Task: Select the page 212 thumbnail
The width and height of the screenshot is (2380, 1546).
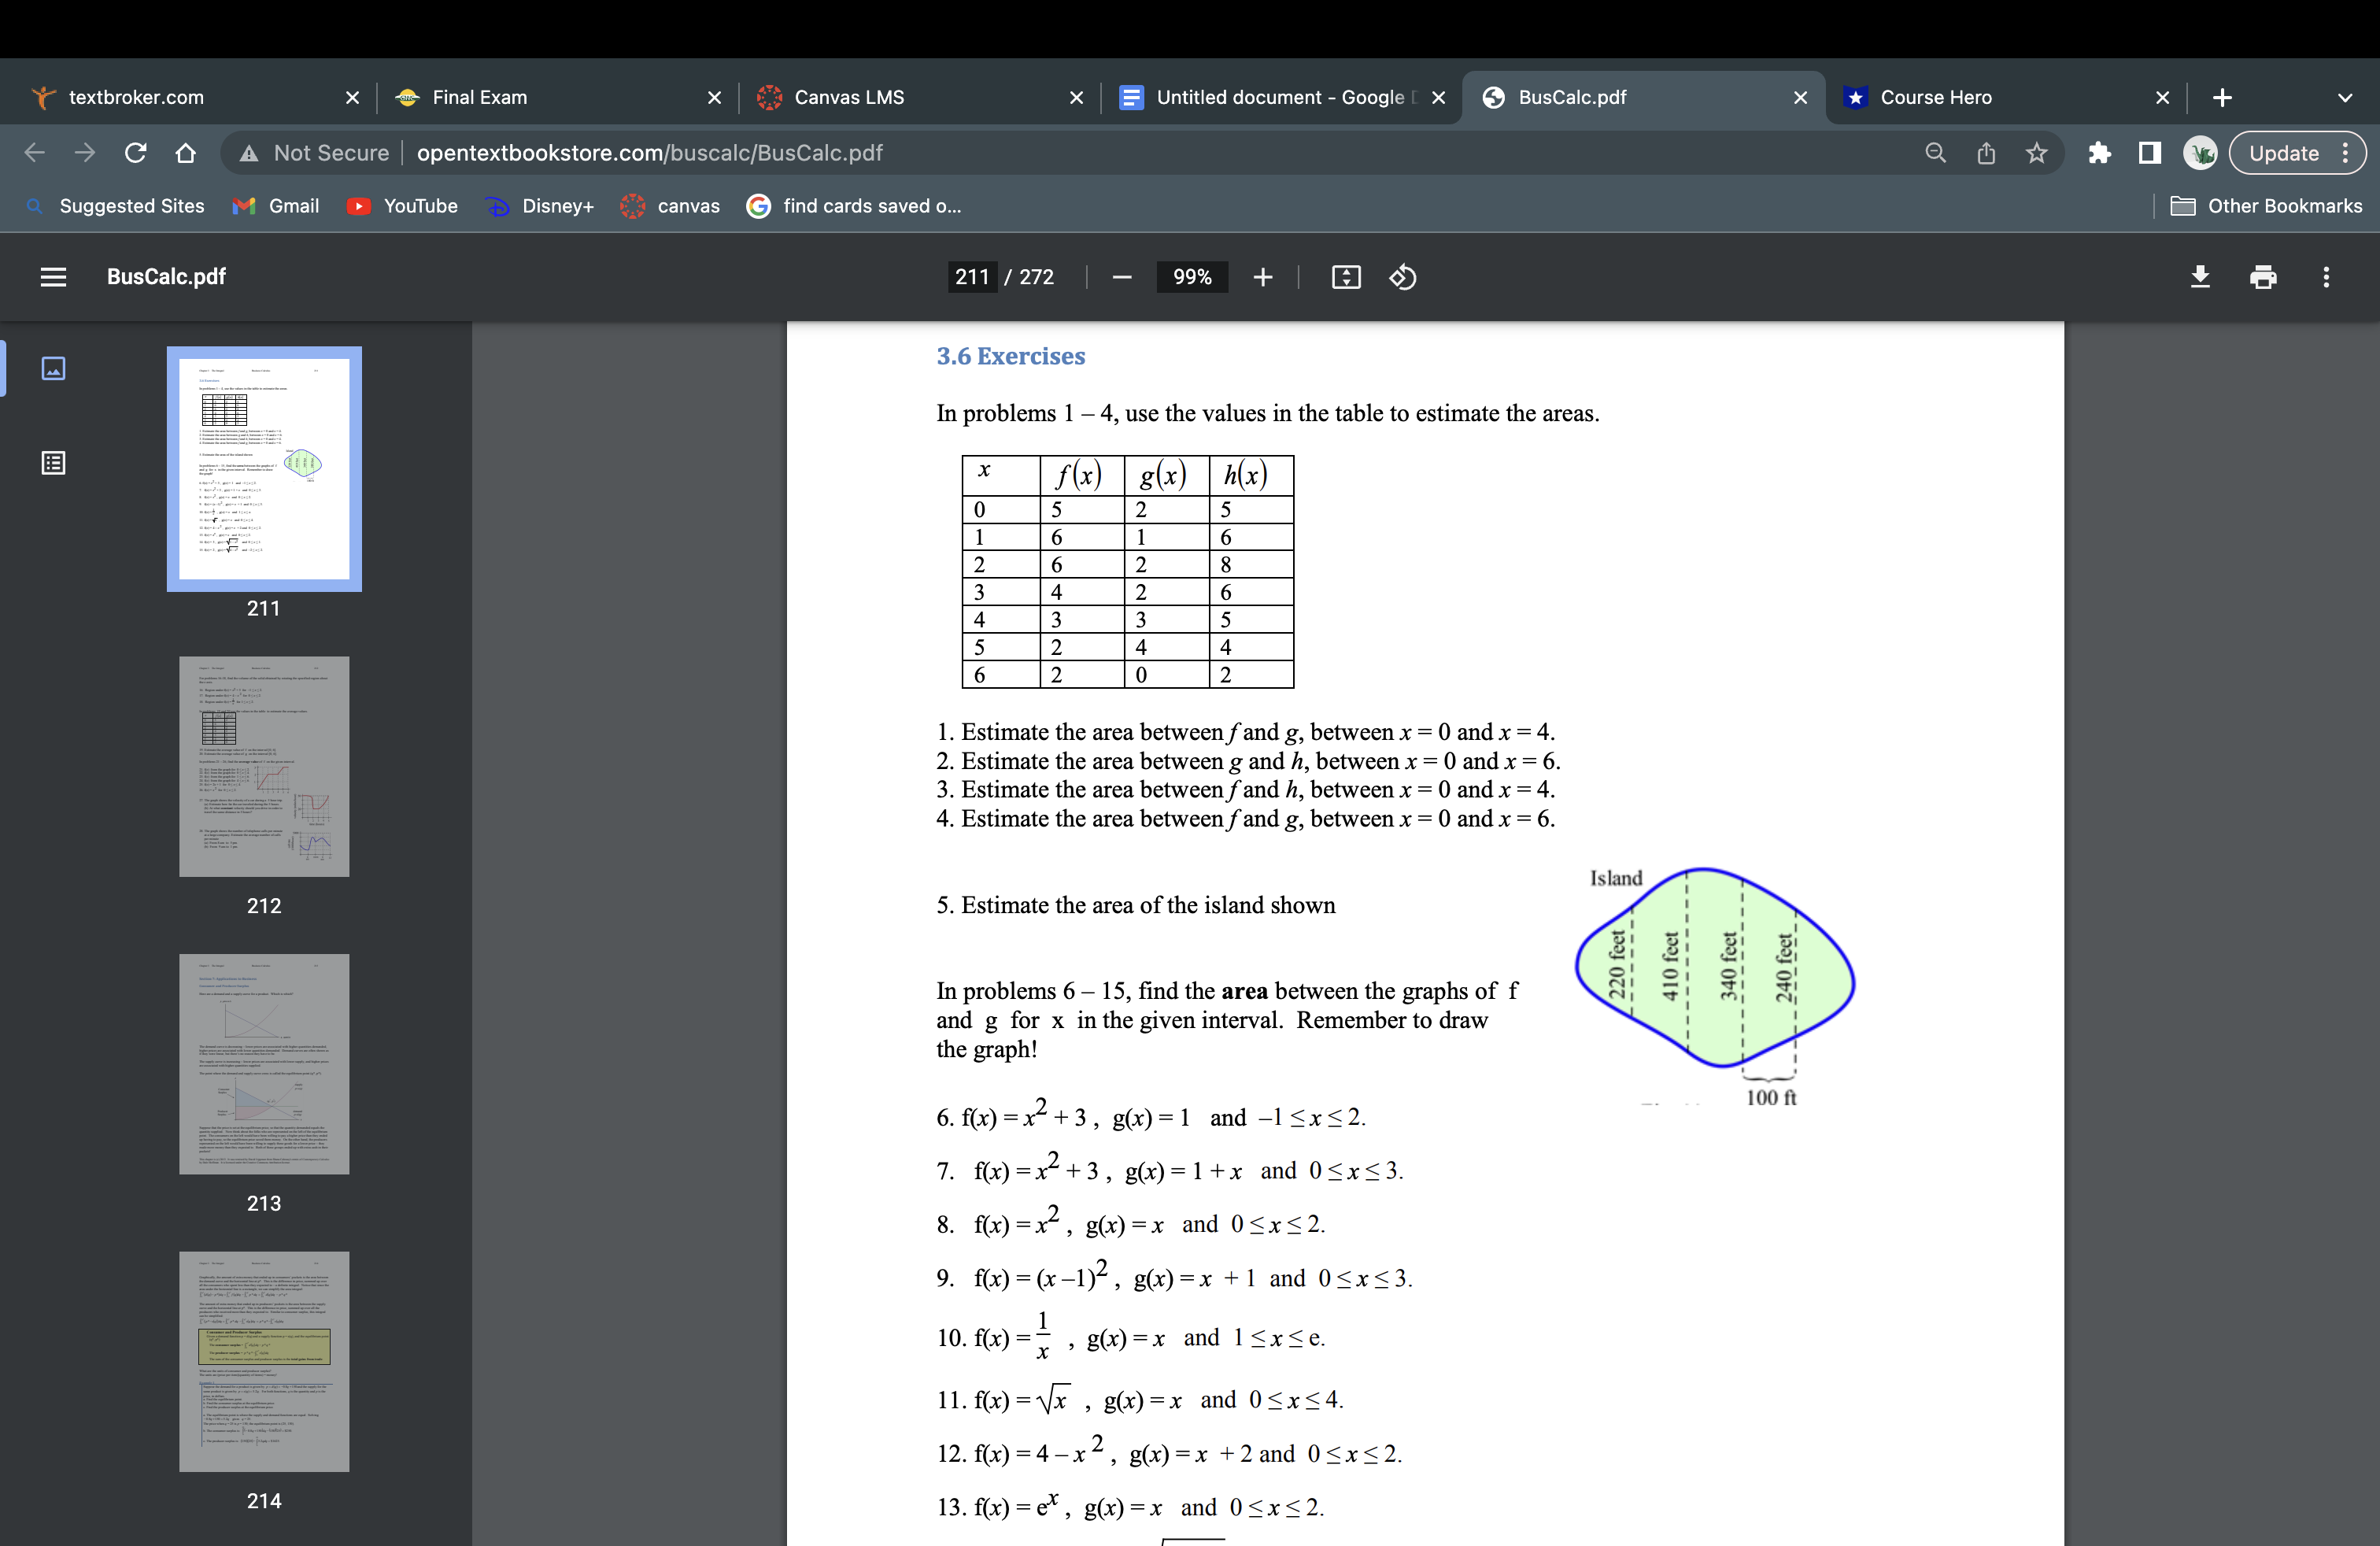Action: (x=263, y=766)
